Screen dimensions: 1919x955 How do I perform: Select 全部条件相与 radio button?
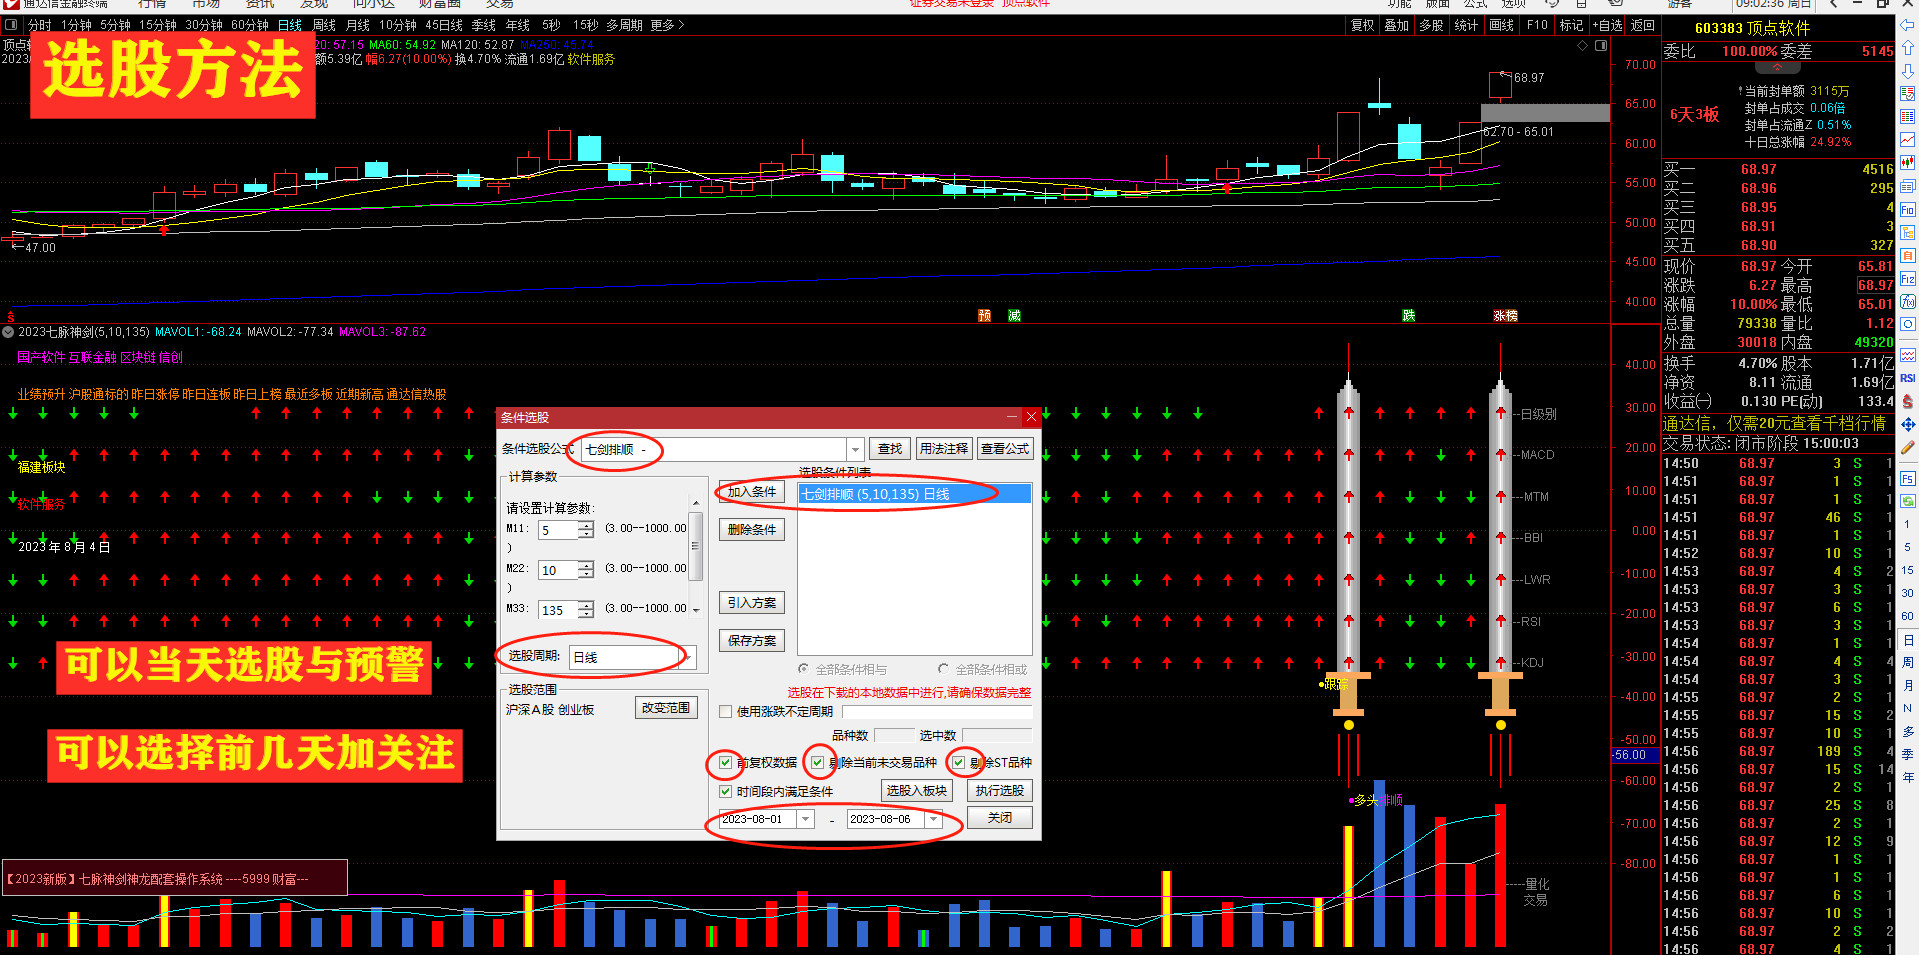(804, 669)
